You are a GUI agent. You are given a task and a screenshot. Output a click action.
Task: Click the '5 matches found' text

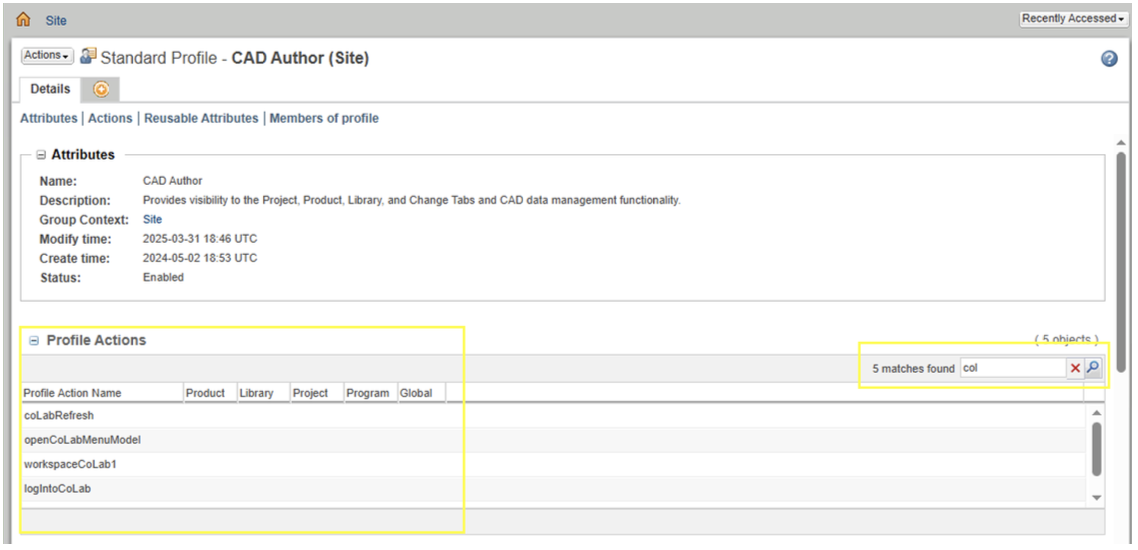[913, 369]
